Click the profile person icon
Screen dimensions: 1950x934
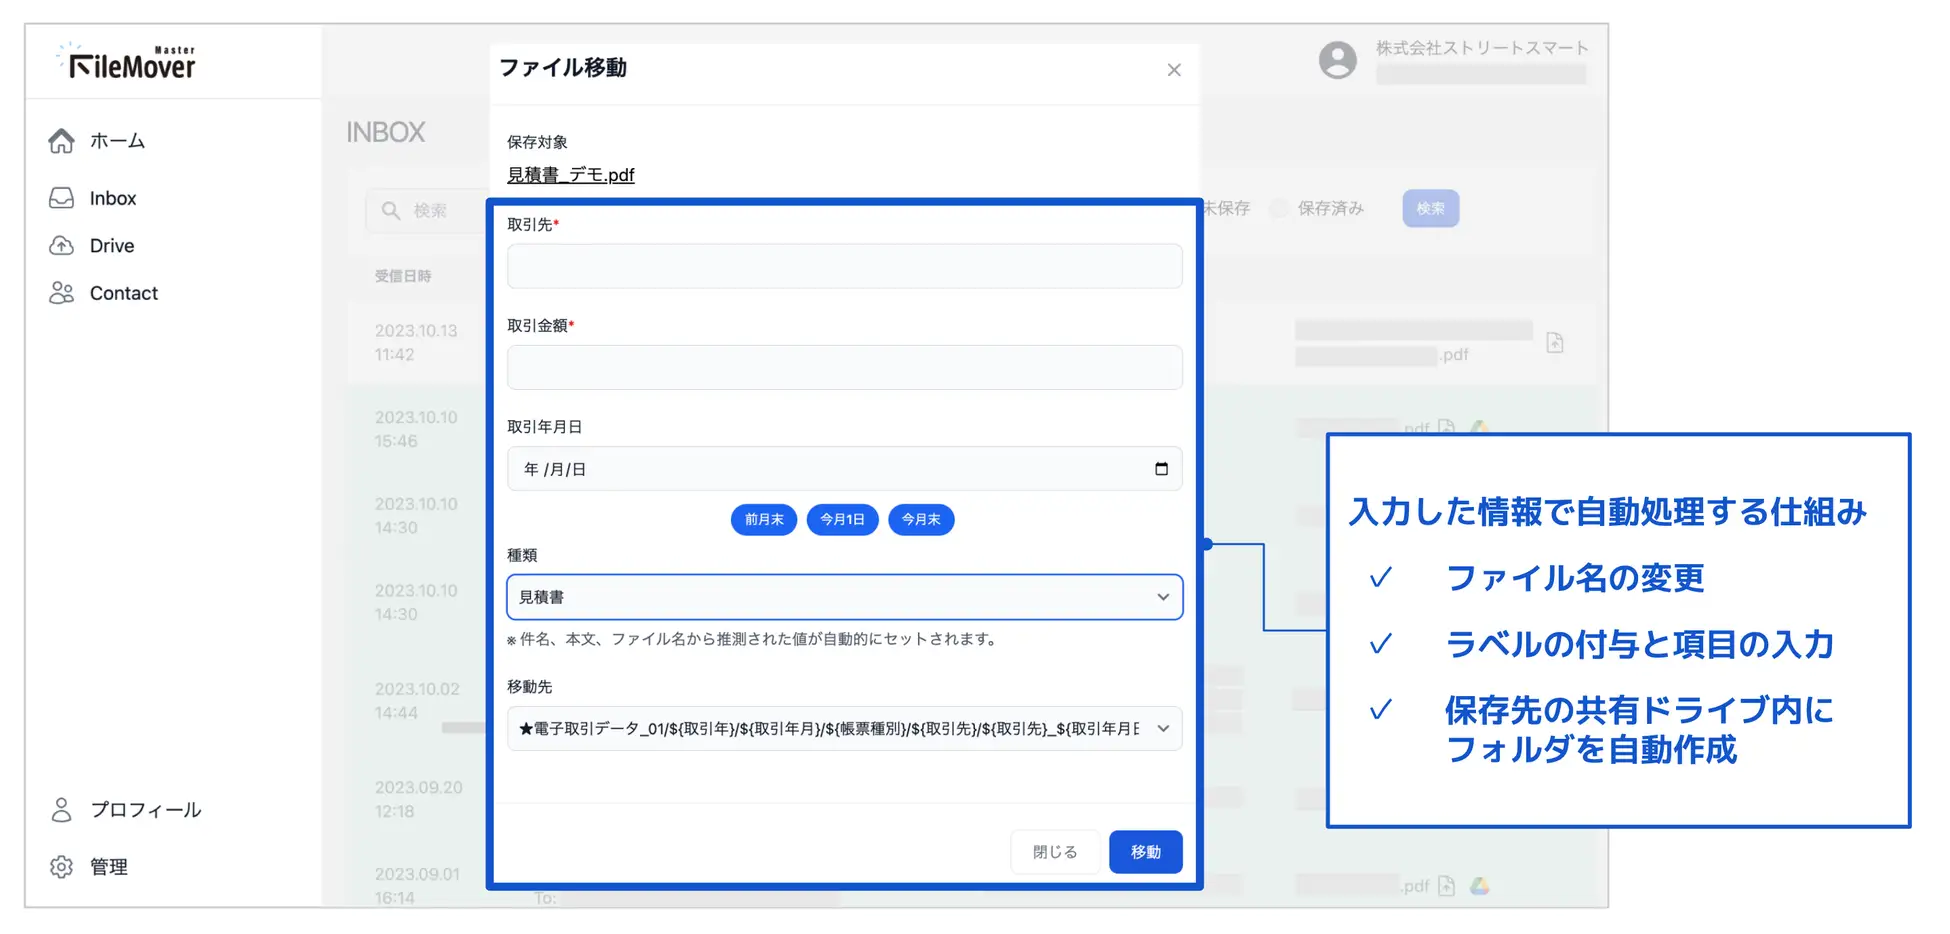61,810
